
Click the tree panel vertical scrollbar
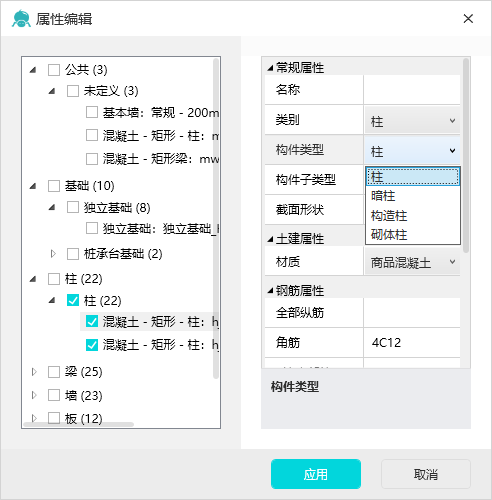click(216, 218)
